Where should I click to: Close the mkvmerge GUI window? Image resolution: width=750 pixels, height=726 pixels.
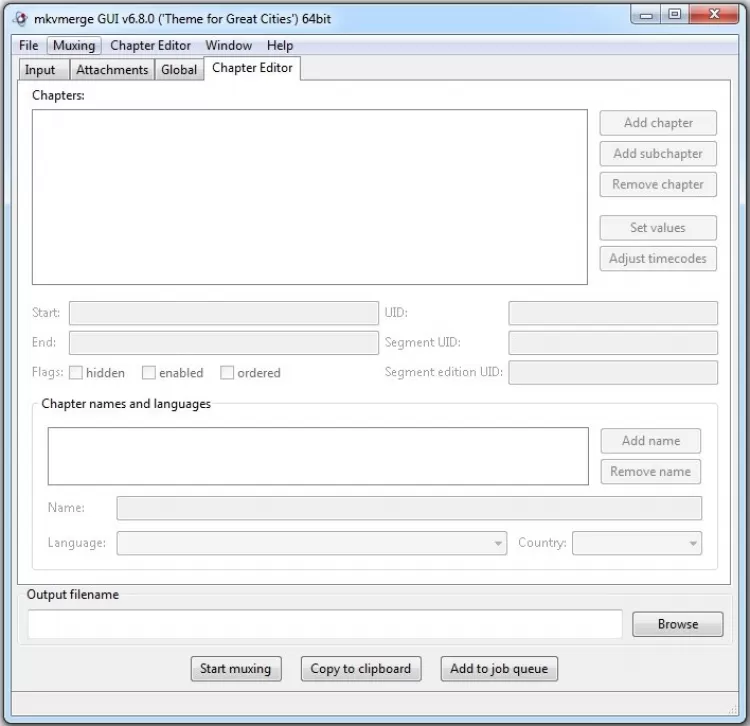714,14
